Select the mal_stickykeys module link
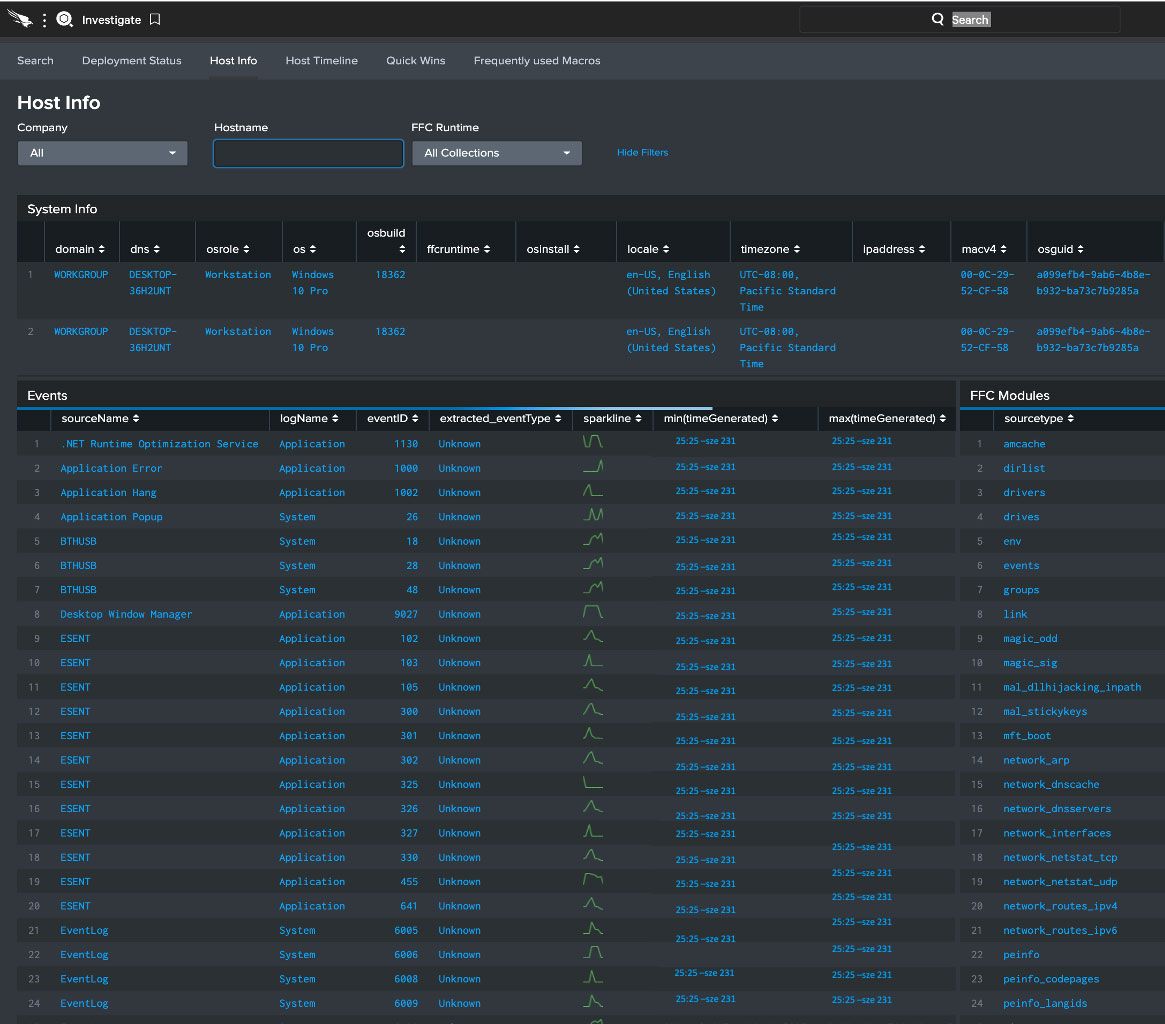 tap(1045, 711)
